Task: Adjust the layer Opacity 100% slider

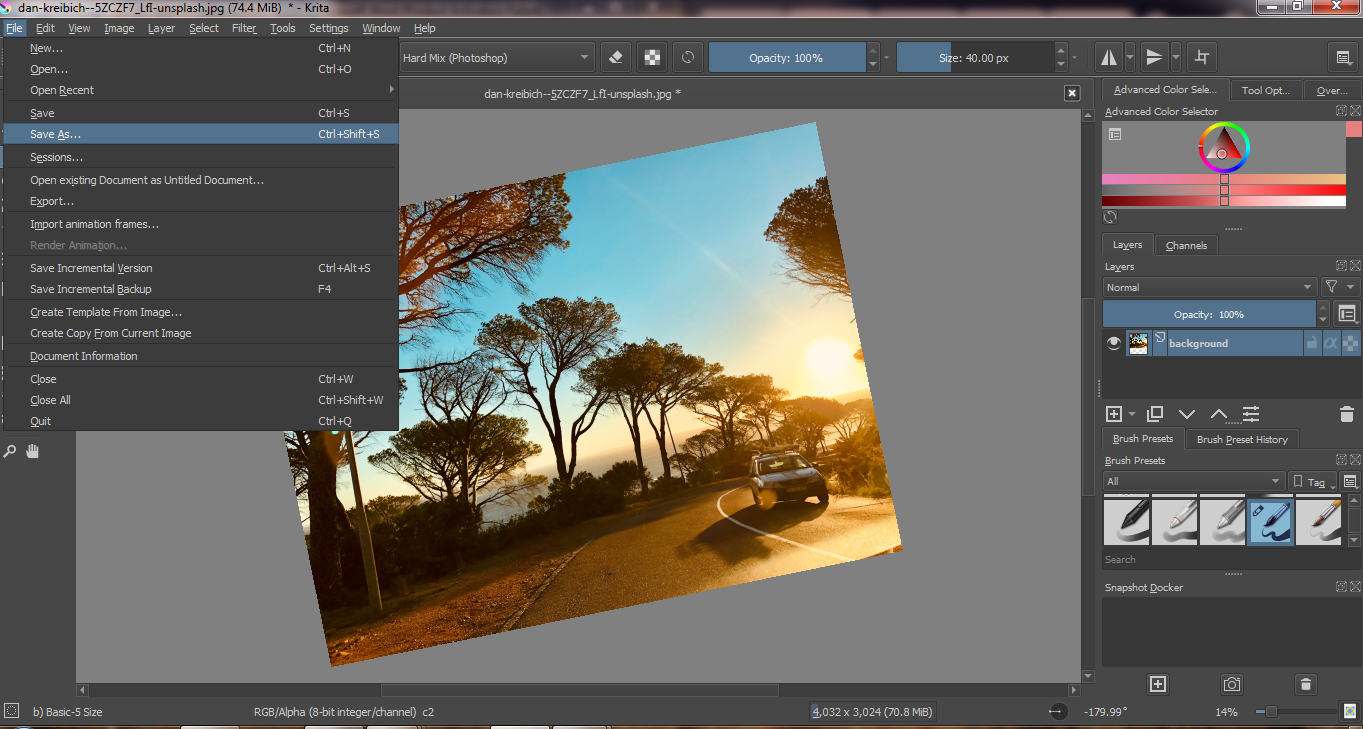Action: 1210,314
